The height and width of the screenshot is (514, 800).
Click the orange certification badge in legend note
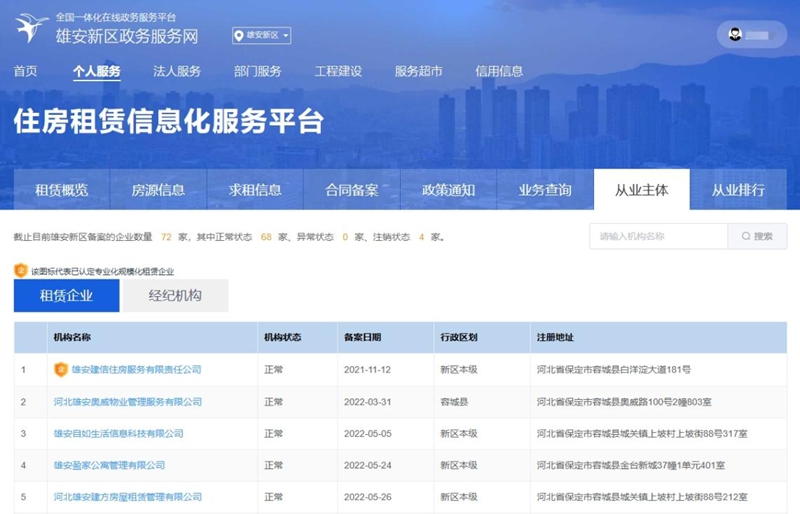(x=20, y=270)
